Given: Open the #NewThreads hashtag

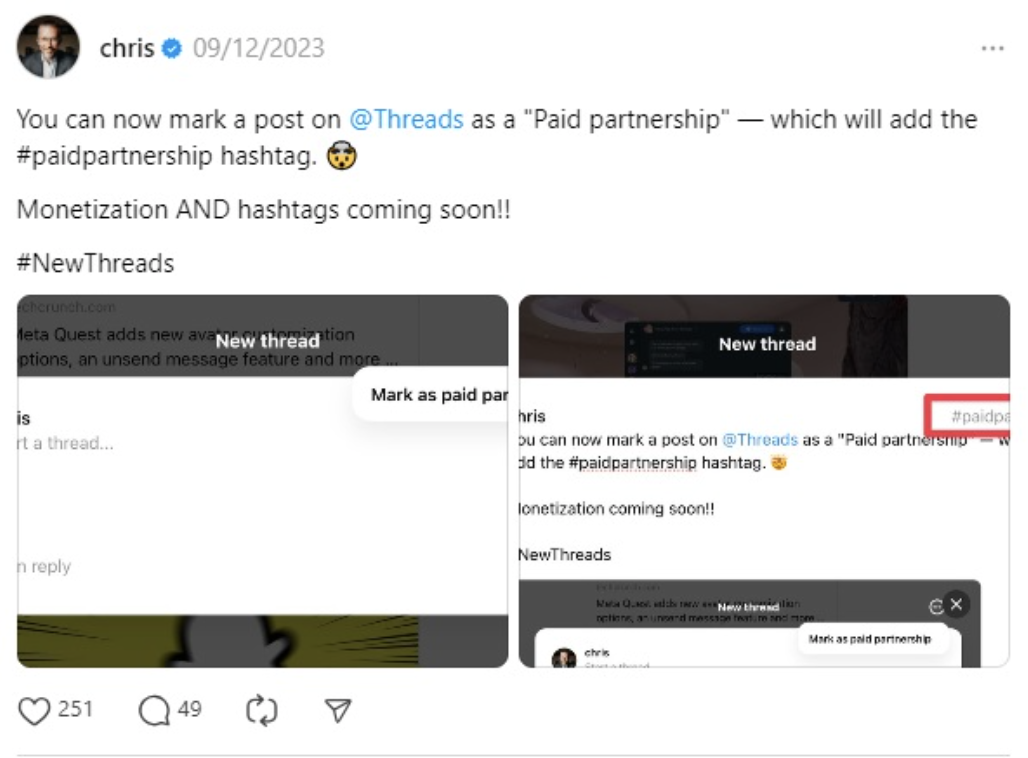Looking at the screenshot, I should coord(96,263).
